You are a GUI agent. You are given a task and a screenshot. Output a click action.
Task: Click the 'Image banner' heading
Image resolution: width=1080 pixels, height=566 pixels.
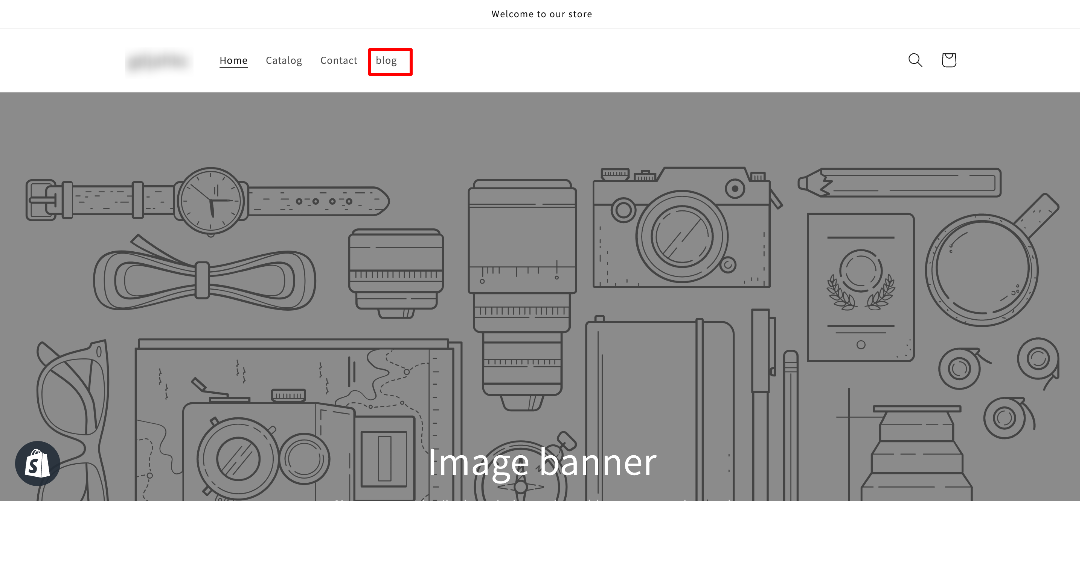542,462
